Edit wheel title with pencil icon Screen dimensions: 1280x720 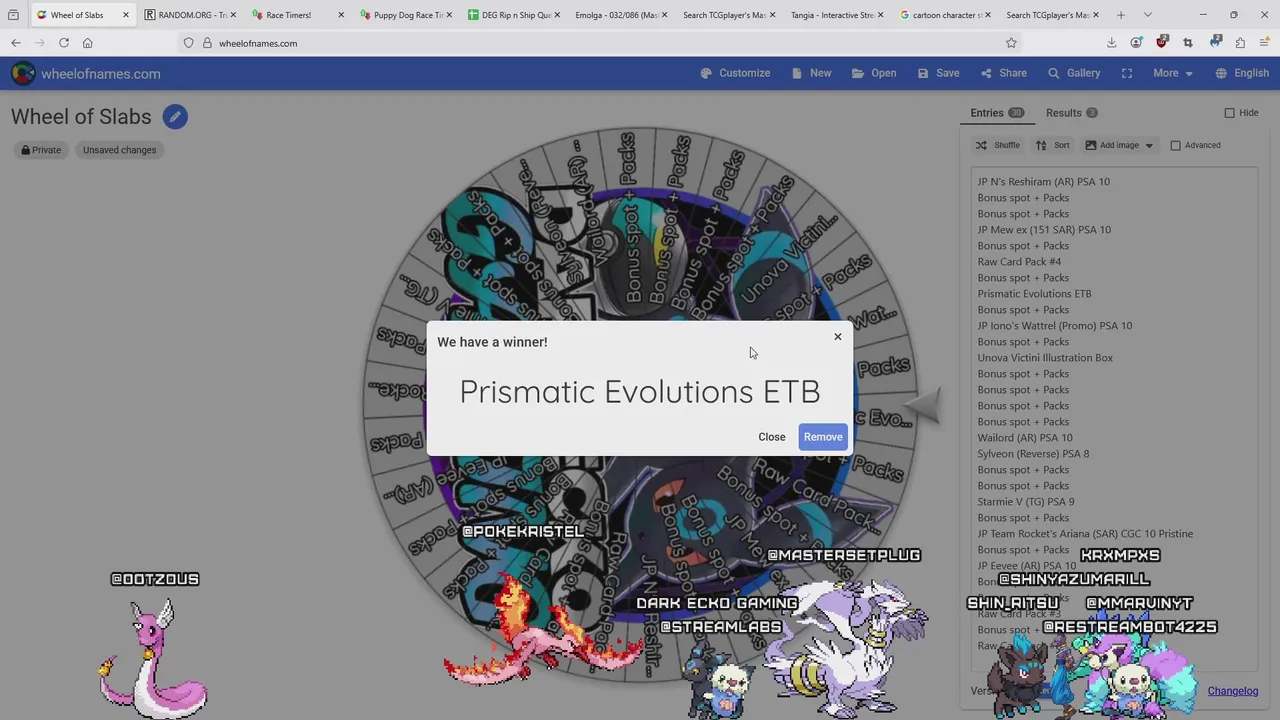(175, 117)
